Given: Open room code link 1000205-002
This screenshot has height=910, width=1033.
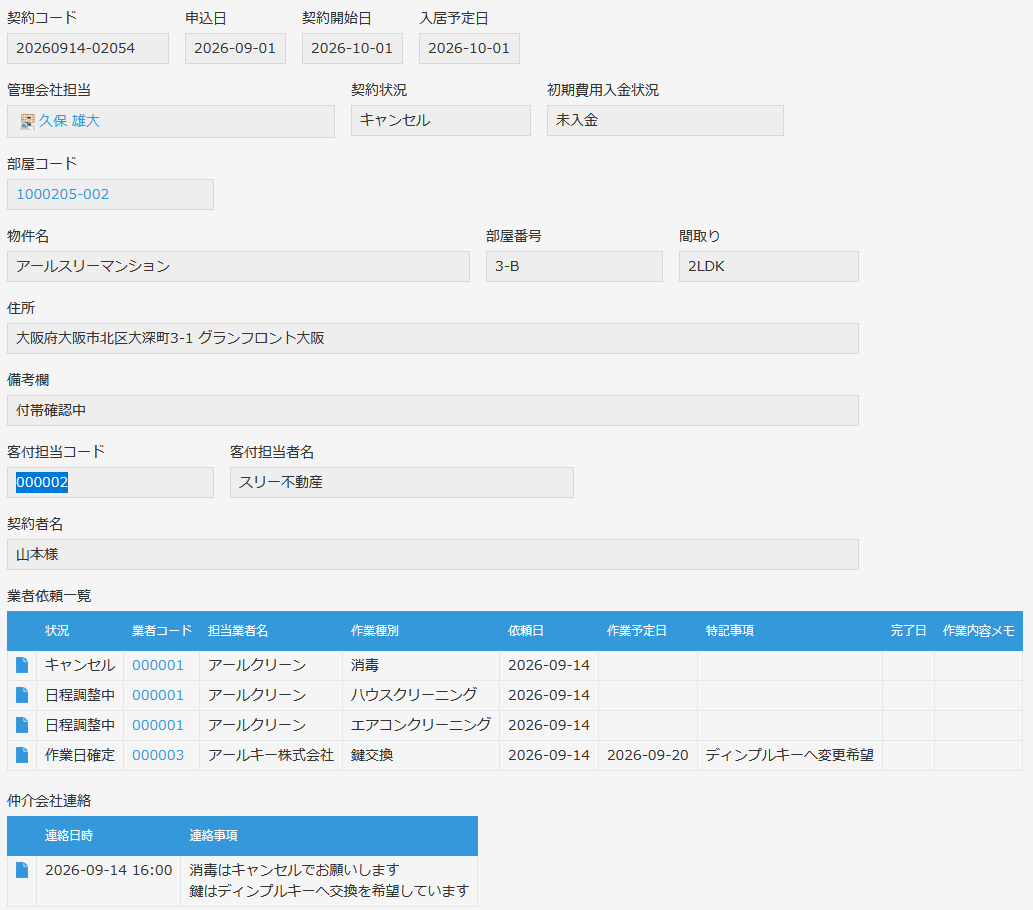Looking at the screenshot, I should [x=63, y=194].
